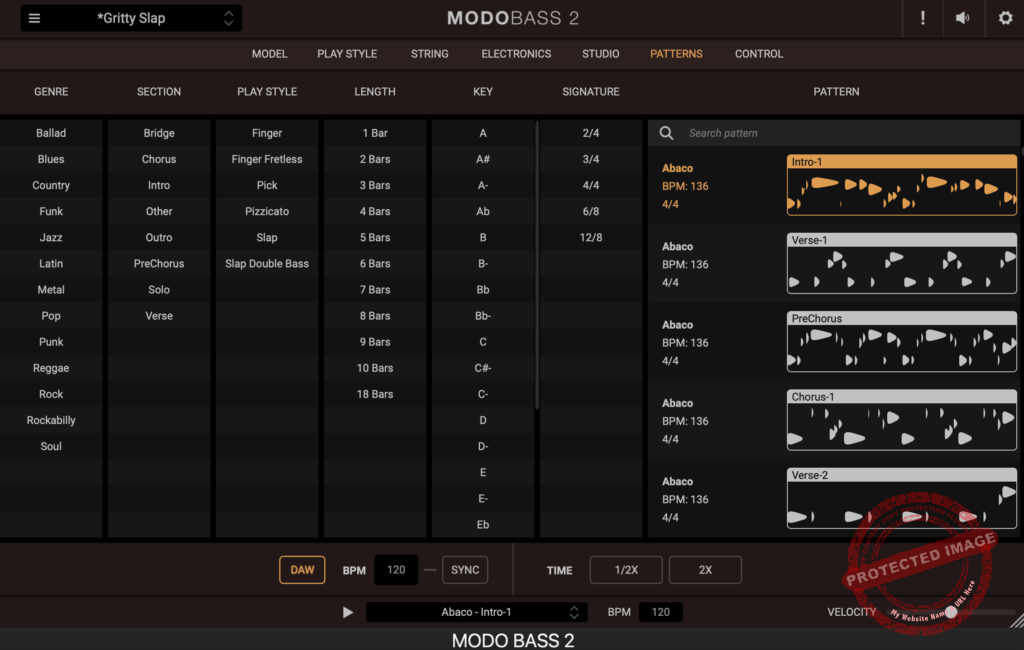
Task: Toggle the DAW button
Action: (302, 570)
